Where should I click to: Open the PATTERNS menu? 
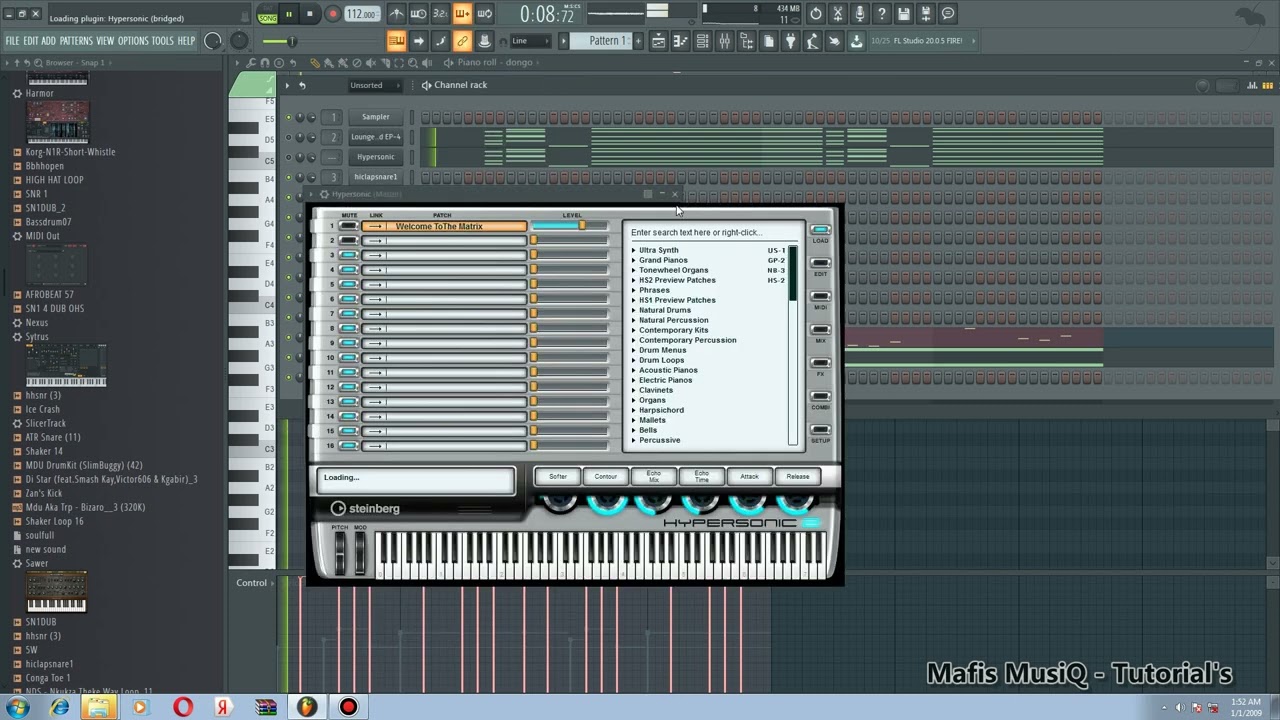[x=76, y=41]
